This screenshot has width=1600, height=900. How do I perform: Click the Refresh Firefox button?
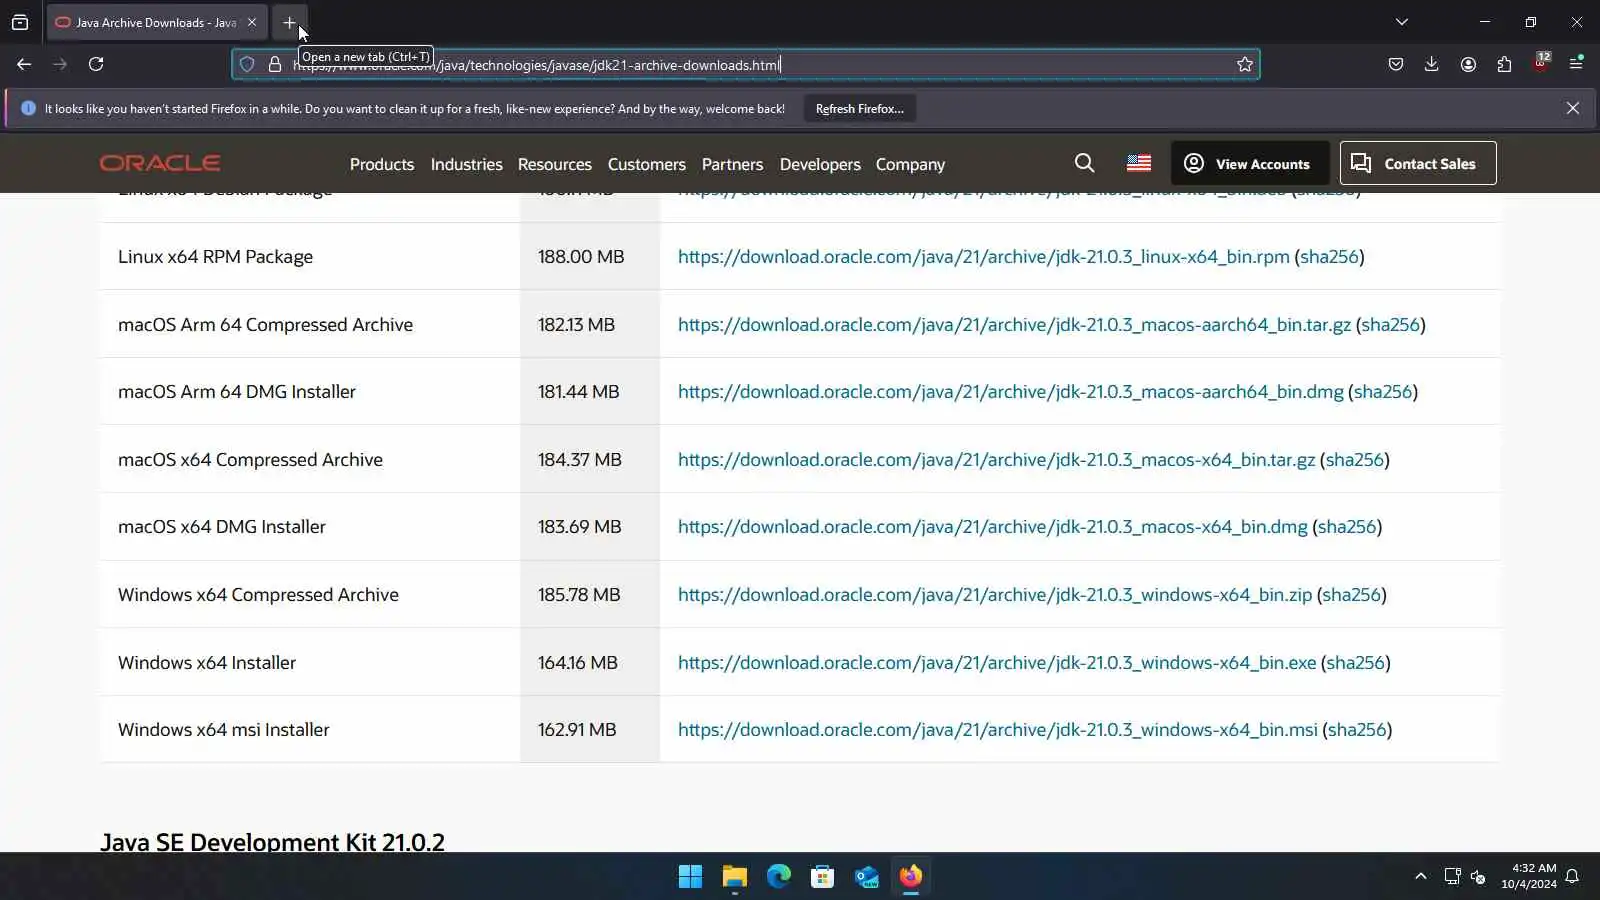click(860, 109)
